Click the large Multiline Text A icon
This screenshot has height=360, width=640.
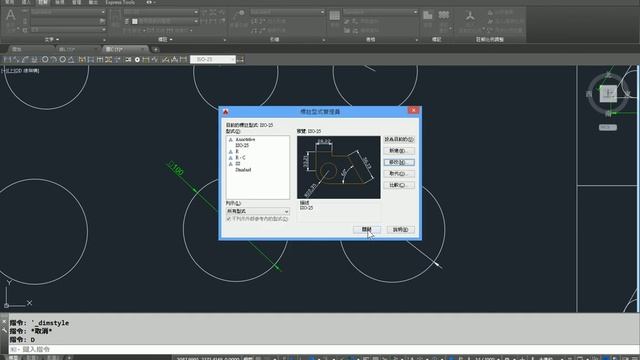11,16
